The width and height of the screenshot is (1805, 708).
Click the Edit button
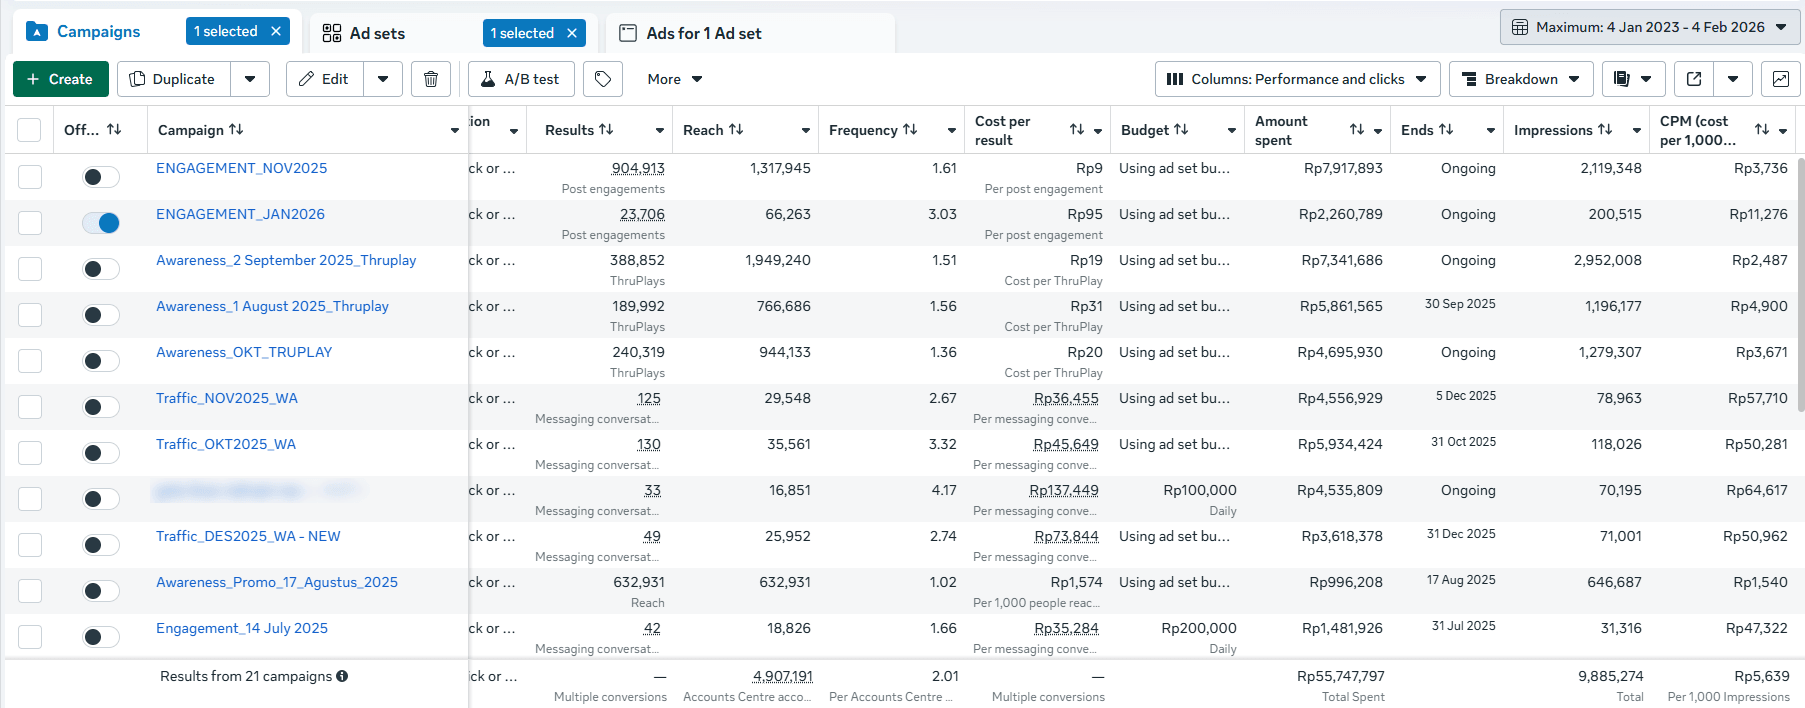[325, 79]
